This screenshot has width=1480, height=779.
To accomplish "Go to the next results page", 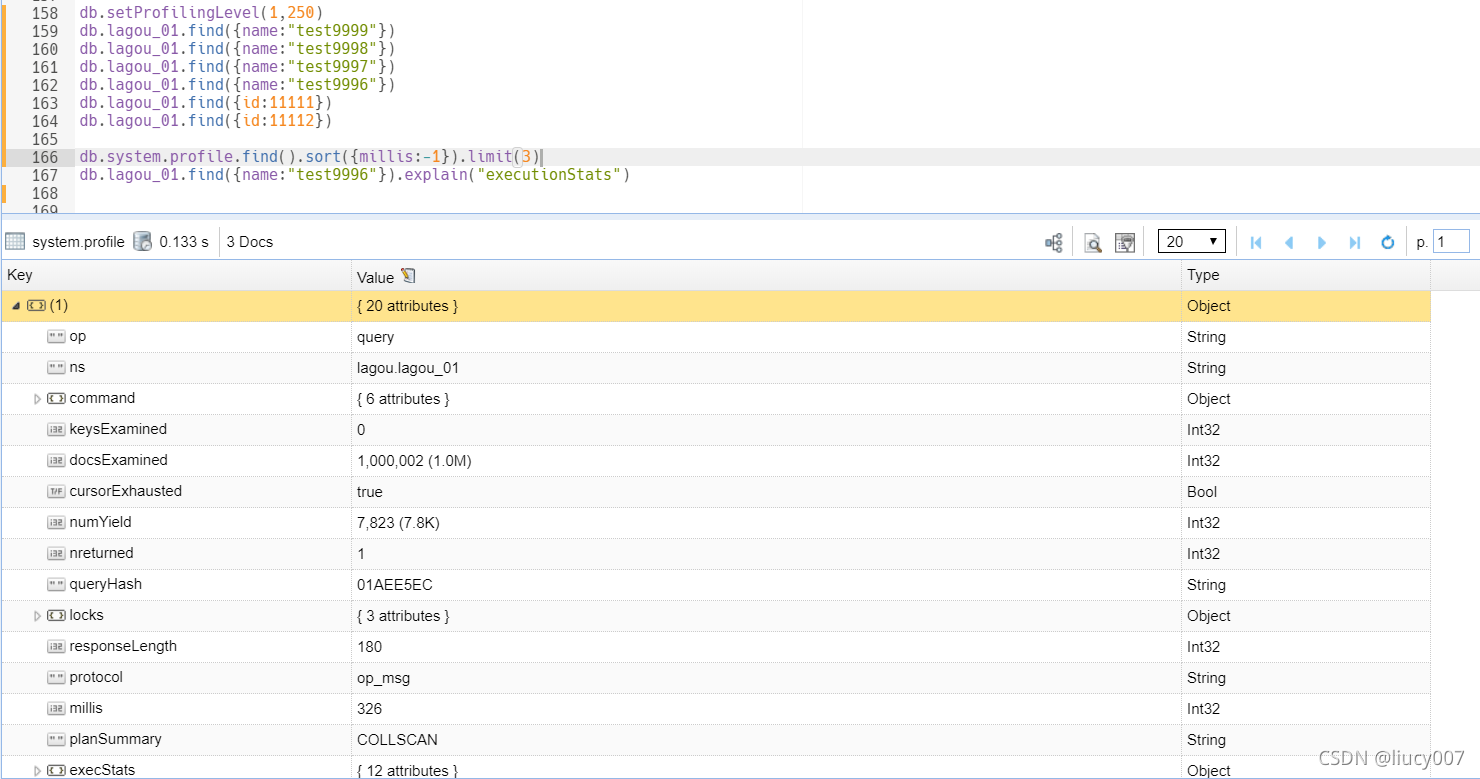I will [x=1322, y=242].
